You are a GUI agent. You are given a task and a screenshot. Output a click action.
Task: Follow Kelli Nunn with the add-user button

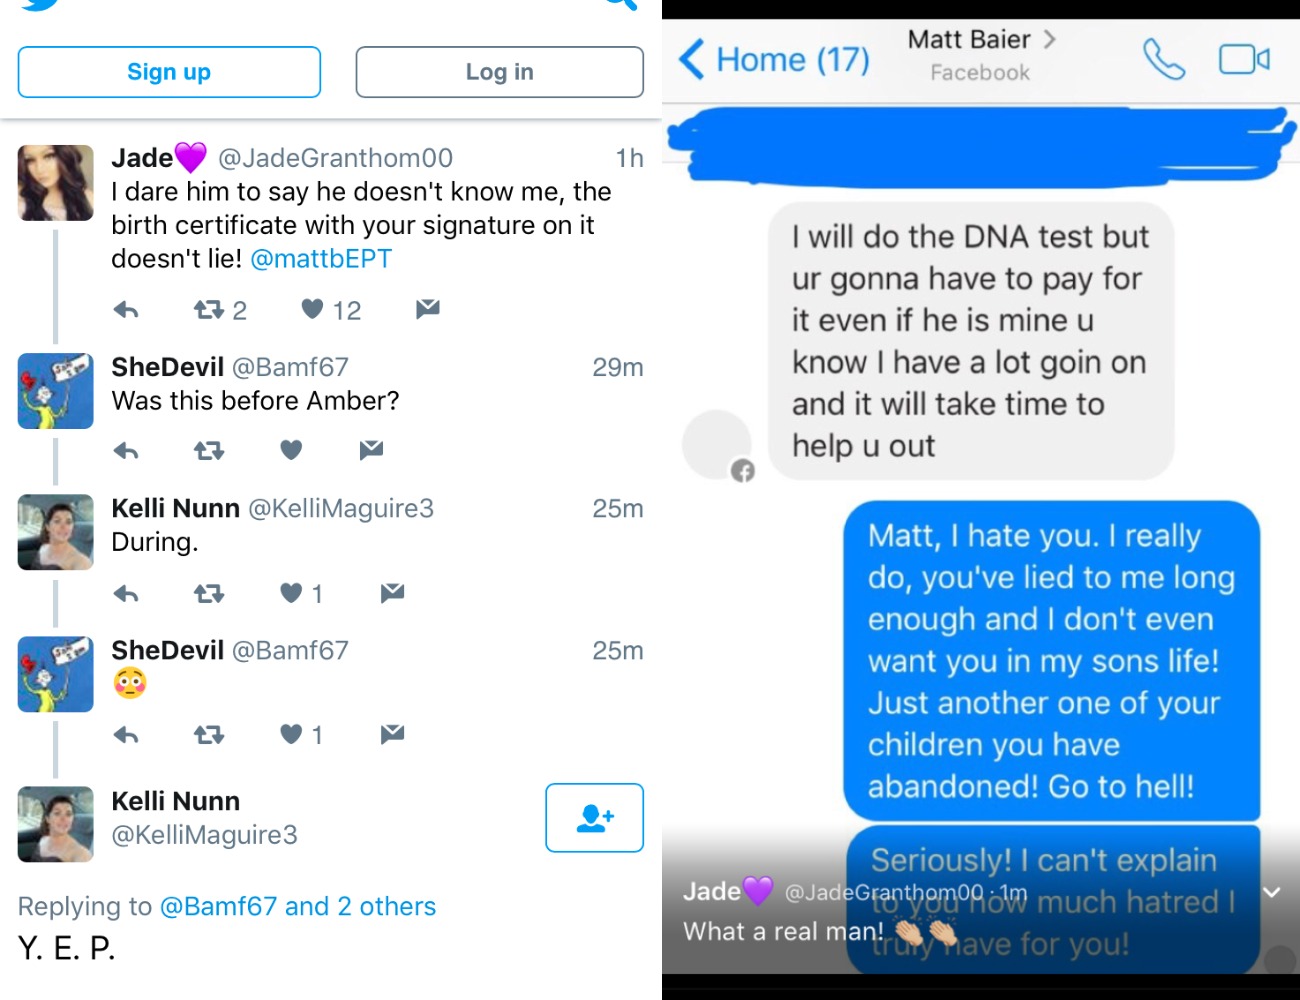point(594,818)
